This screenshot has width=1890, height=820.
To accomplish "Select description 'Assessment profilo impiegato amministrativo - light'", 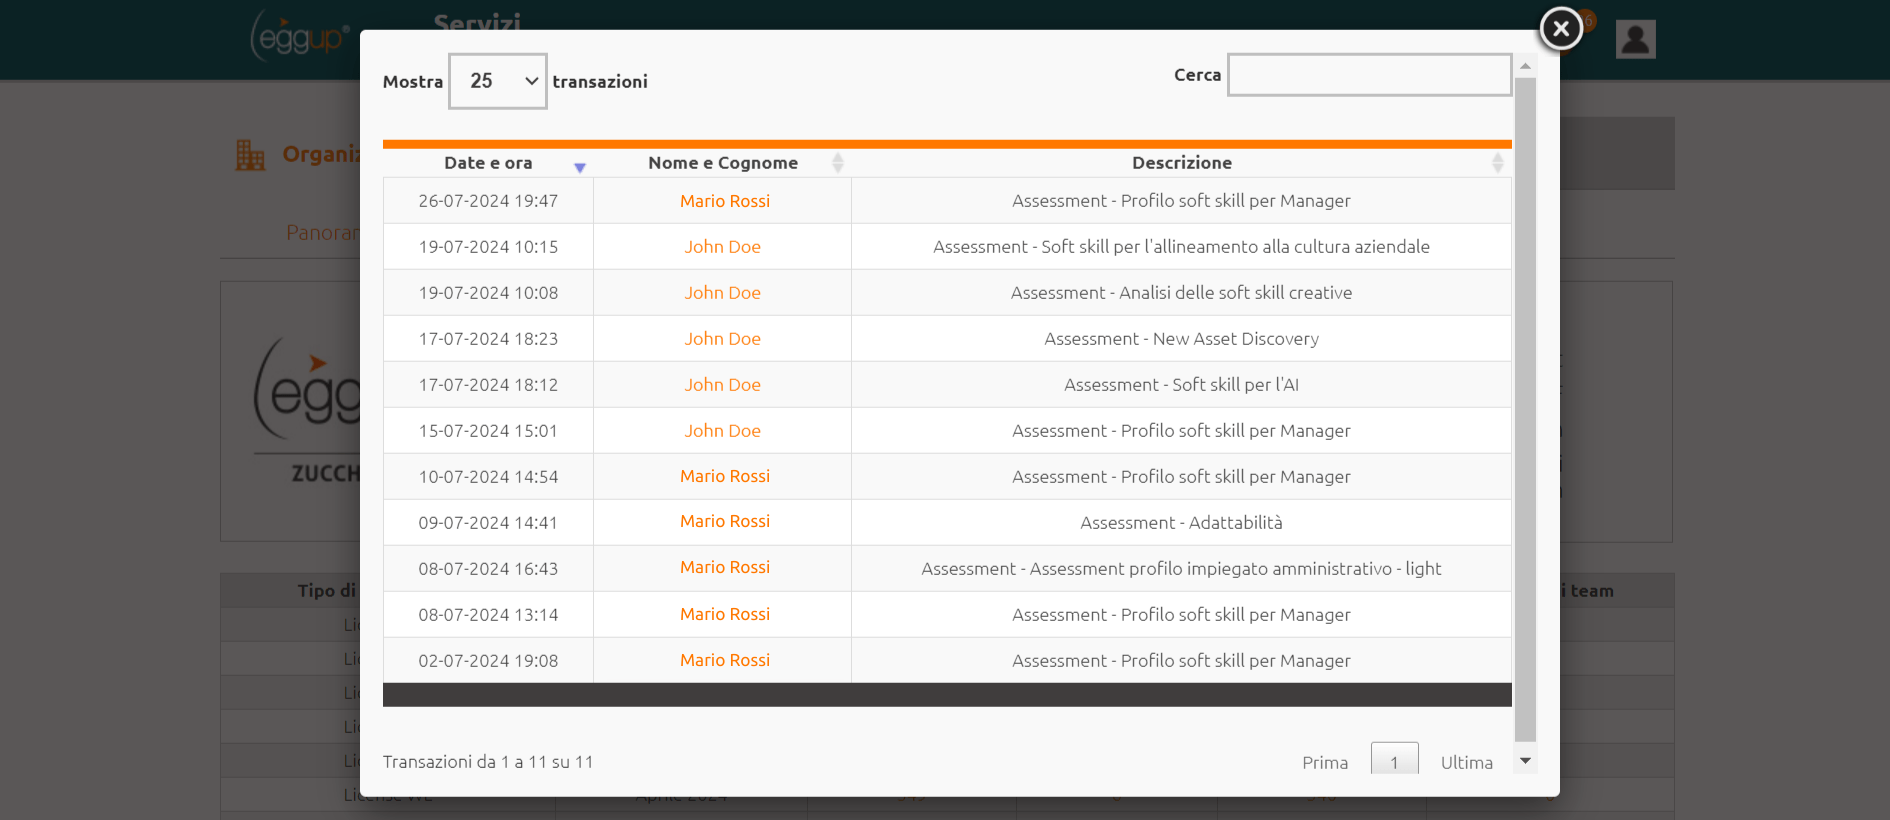I will [1181, 569].
